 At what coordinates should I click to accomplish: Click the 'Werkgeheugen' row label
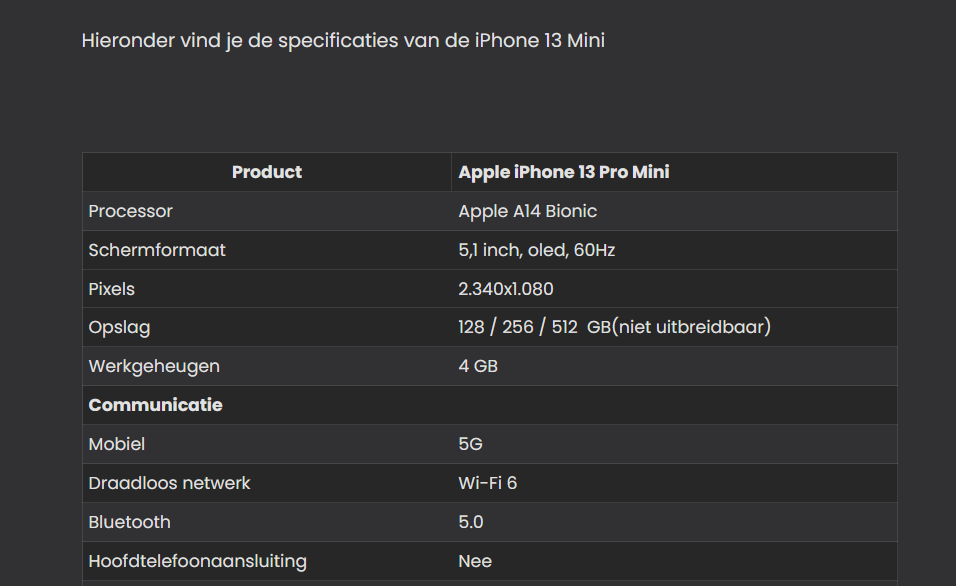(154, 366)
